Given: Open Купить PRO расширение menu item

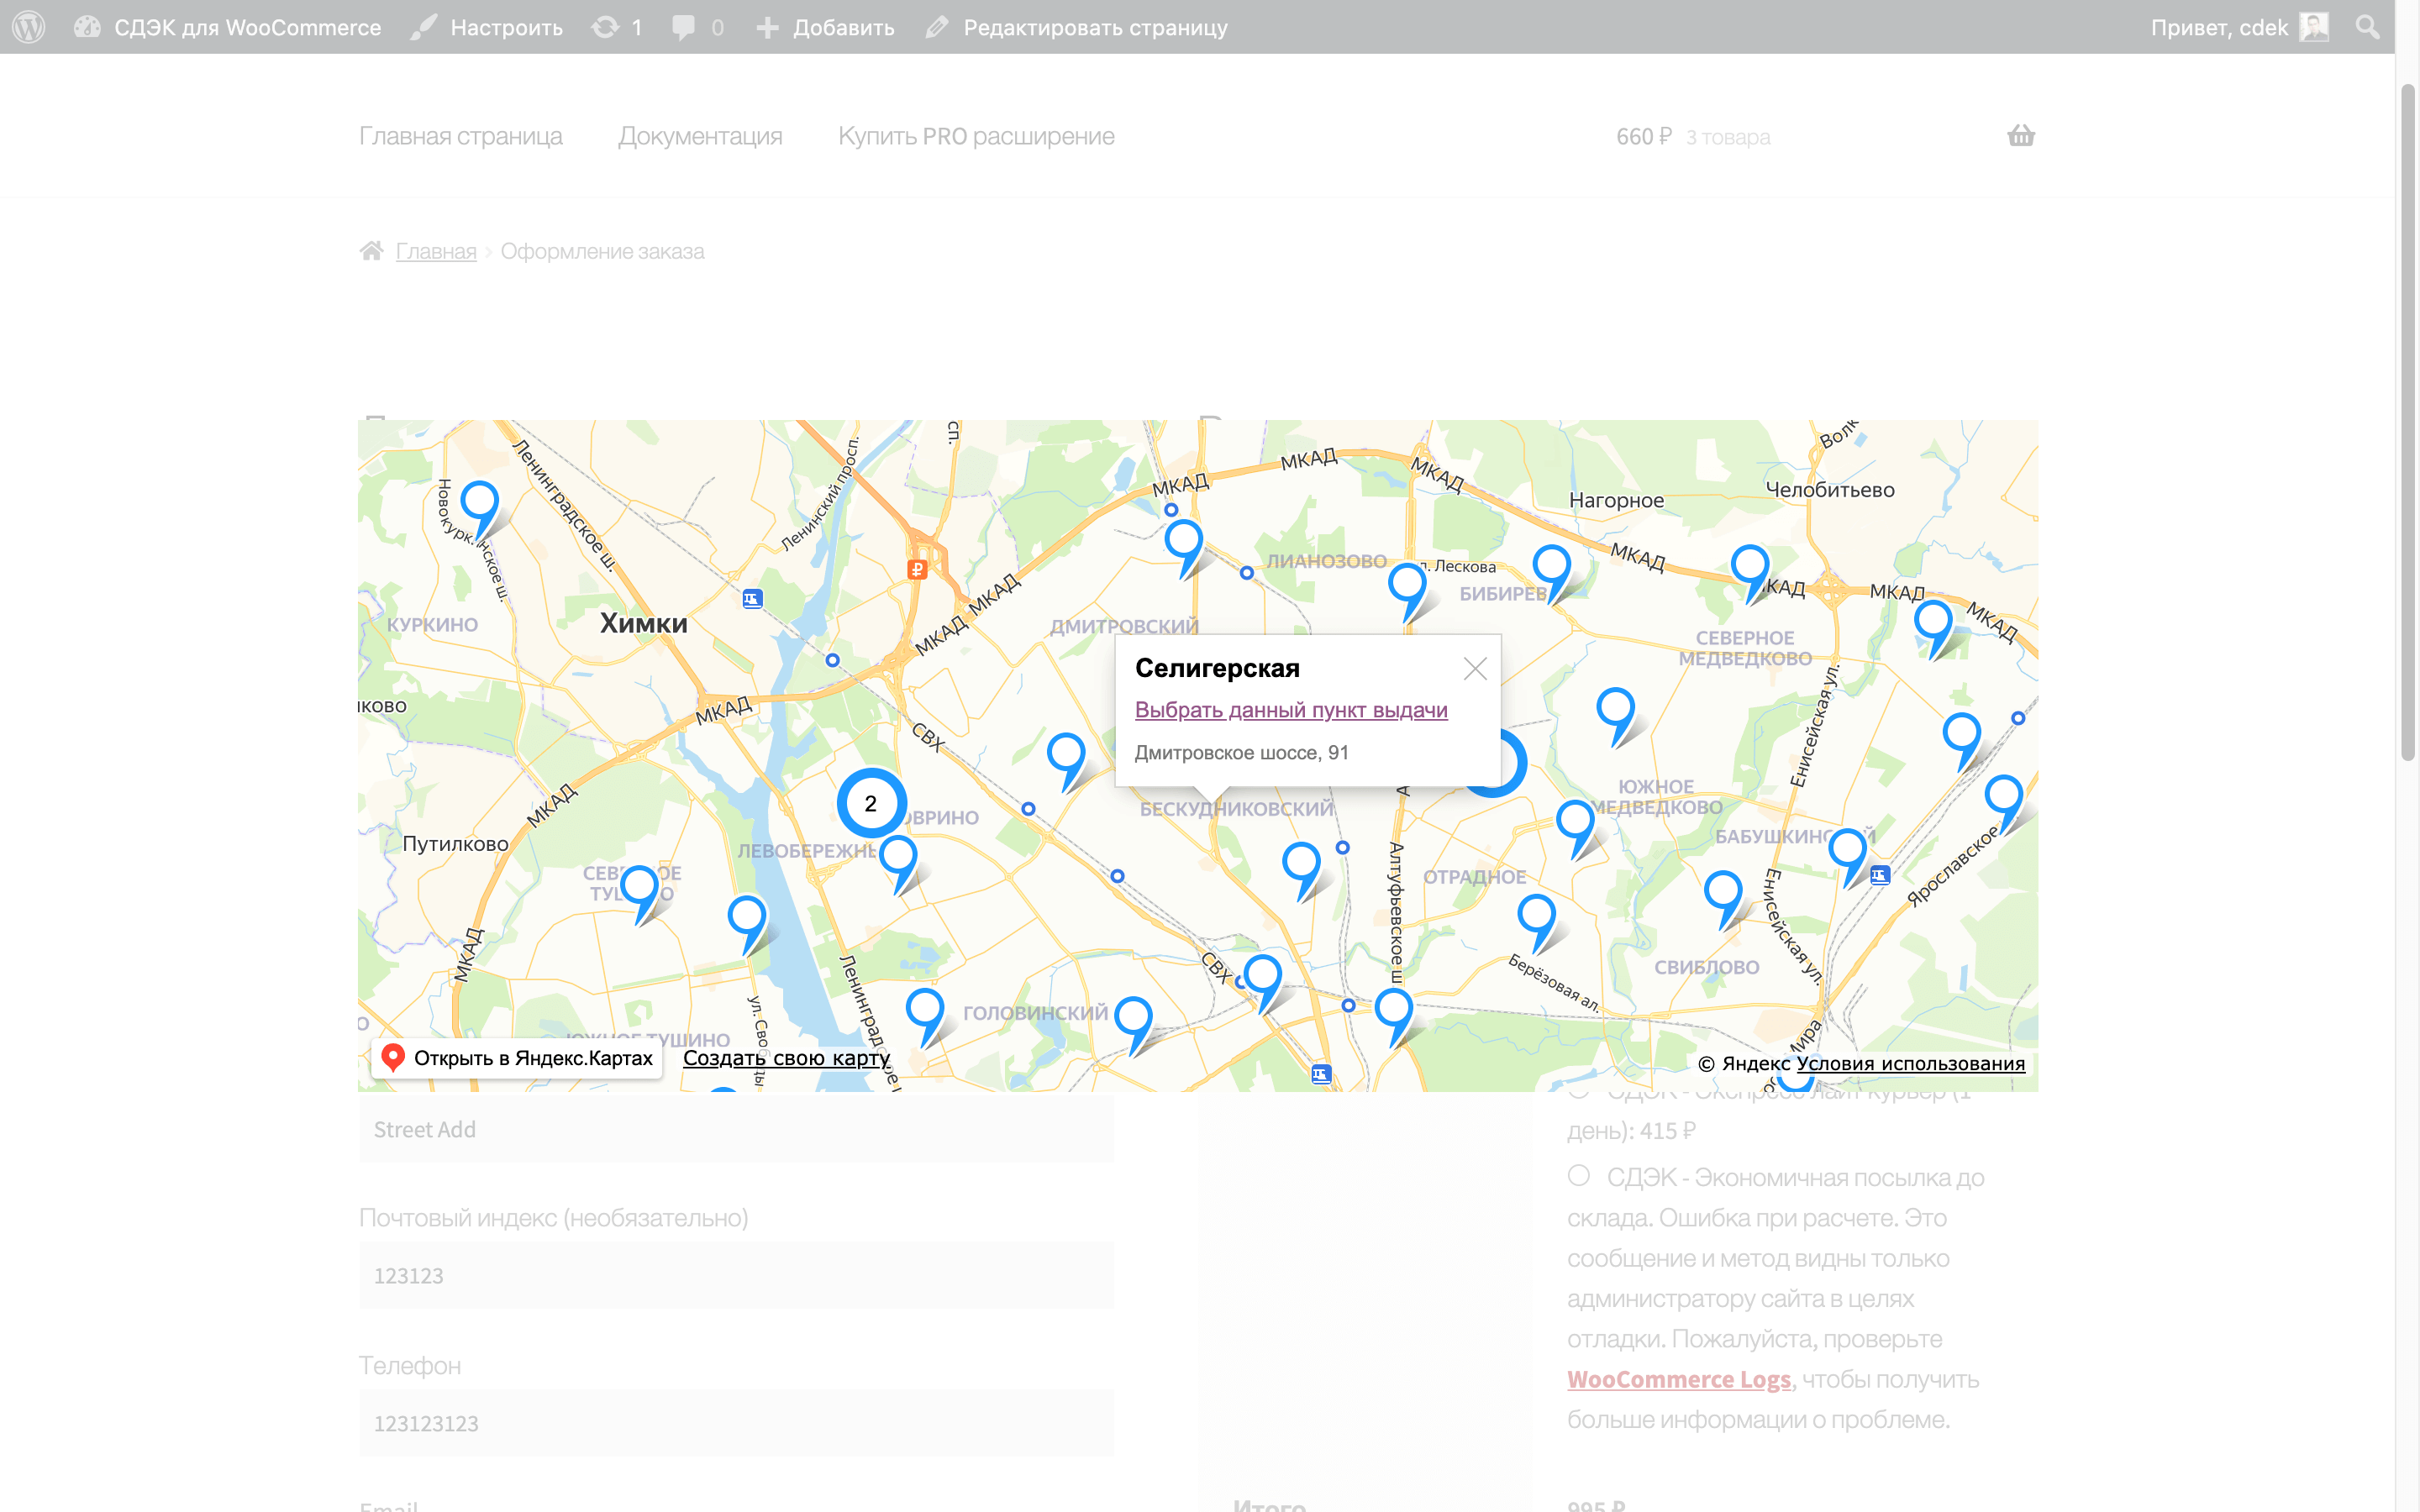Looking at the screenshot, I should (976, 136).
